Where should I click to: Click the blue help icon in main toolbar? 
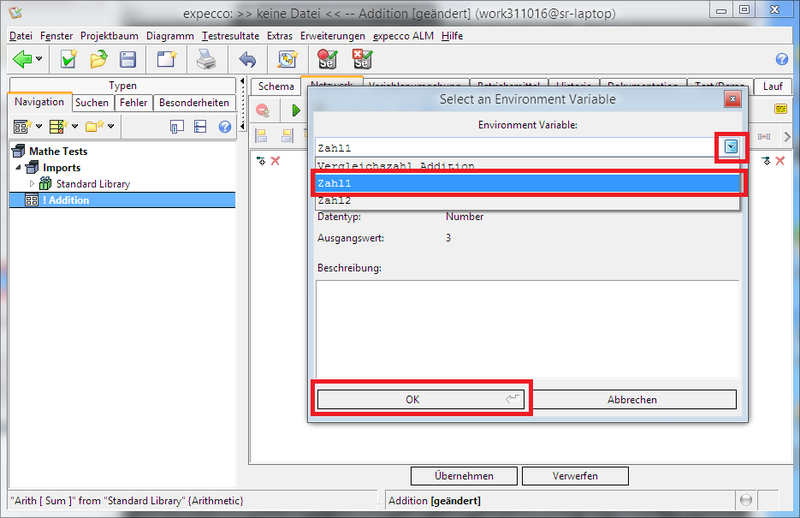point(782,59)
